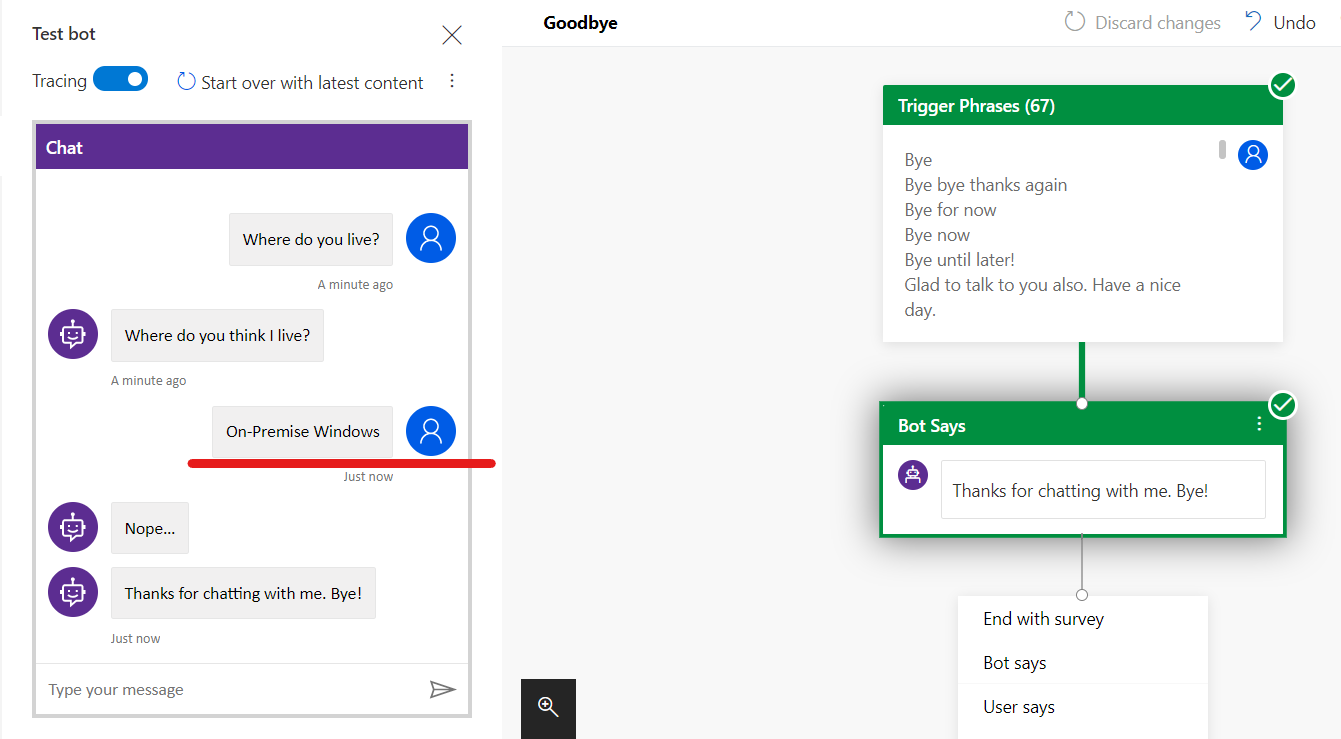Select 'Where do you think I live?' message
Image resolution: width=1341 pixels, height=739 pixels.
coord(217,336)
